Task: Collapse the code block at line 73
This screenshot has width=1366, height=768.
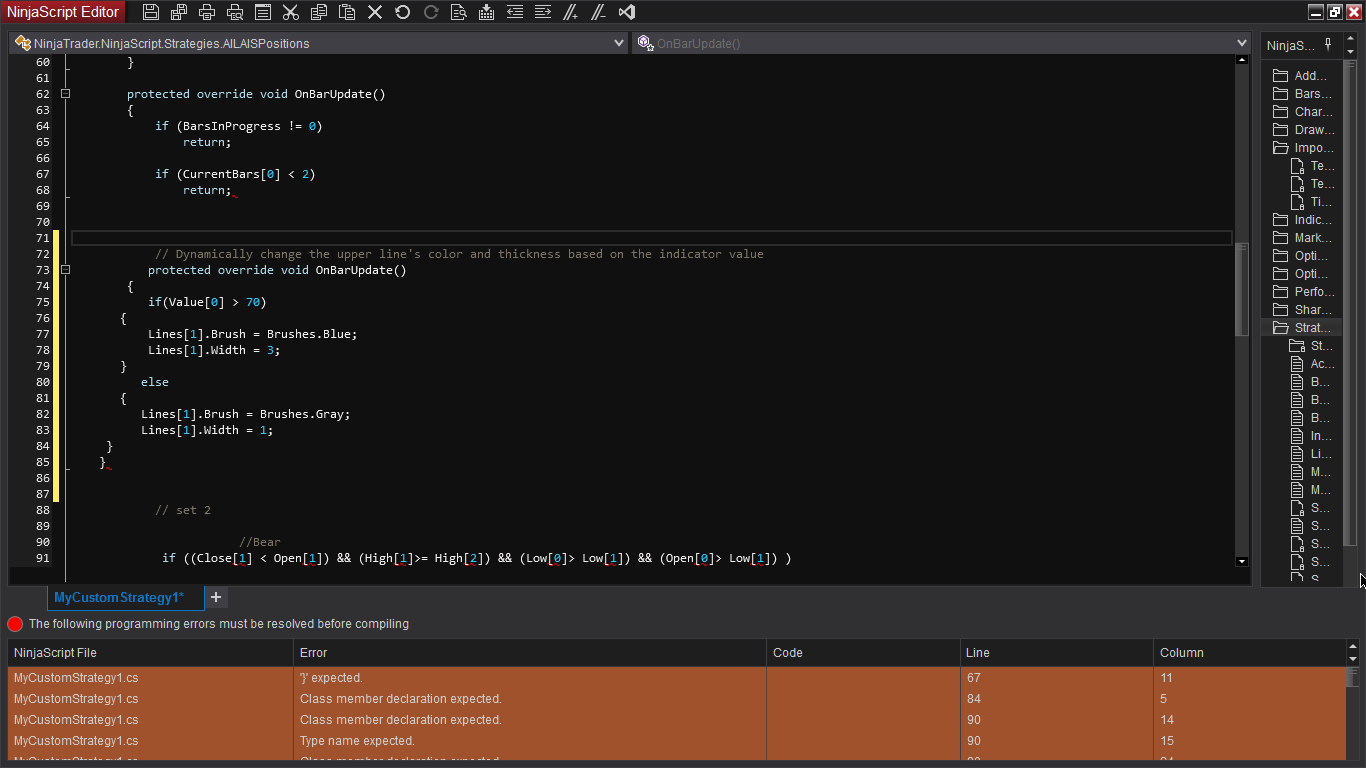Action: tap(66, 270)
